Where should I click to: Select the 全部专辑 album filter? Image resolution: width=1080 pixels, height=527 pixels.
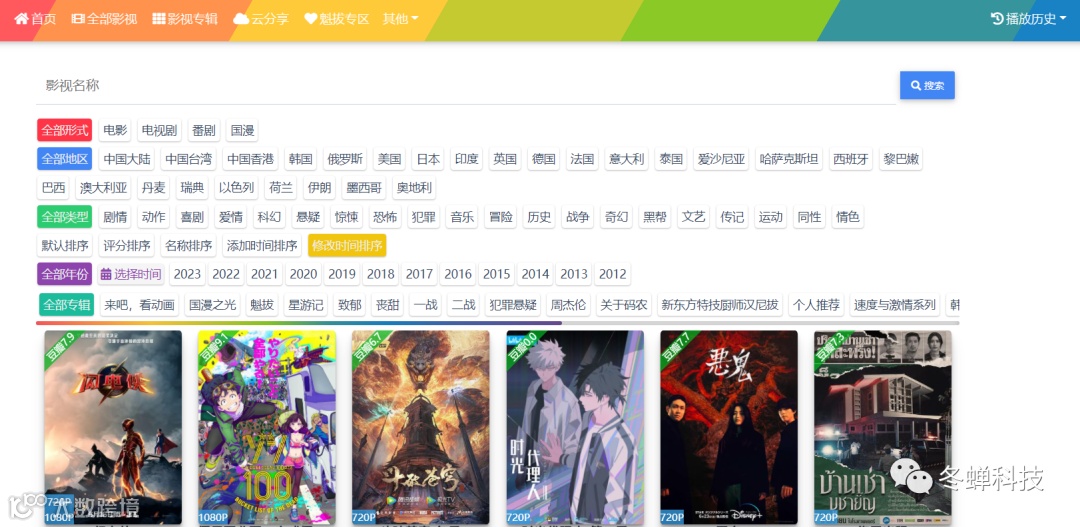pos(67,304)
